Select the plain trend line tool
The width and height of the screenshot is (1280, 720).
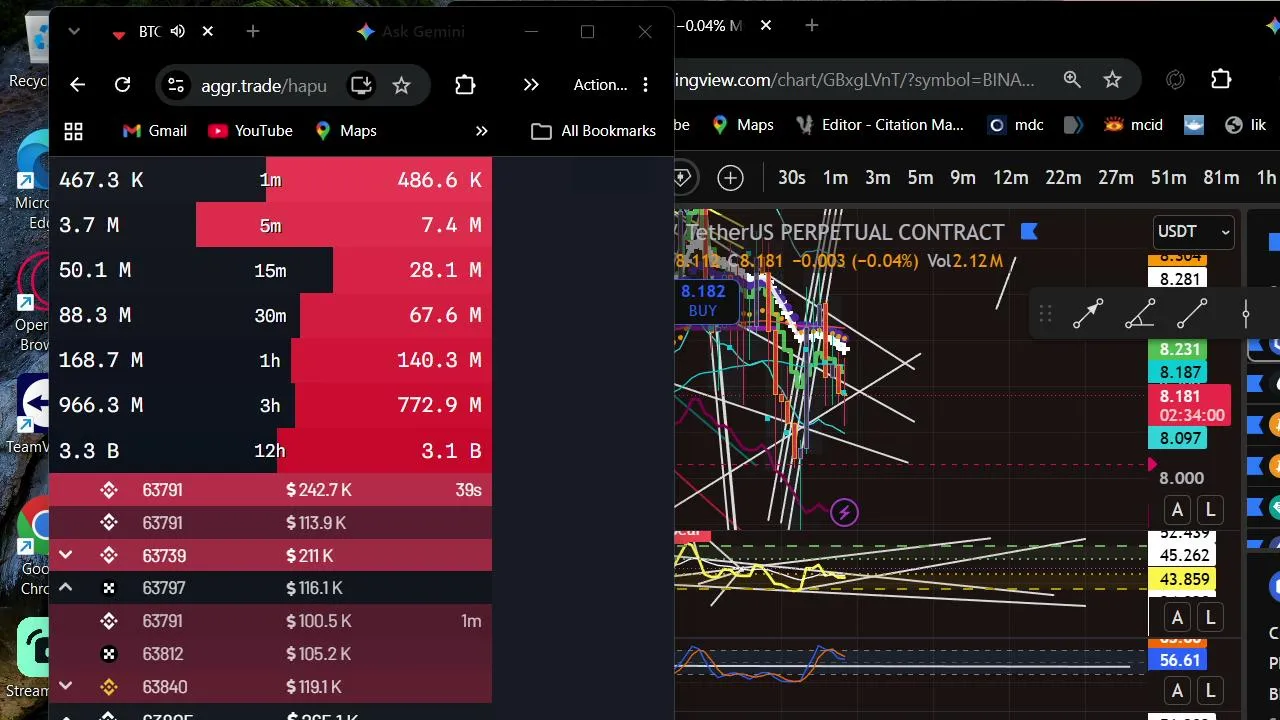click(1192, 314)
